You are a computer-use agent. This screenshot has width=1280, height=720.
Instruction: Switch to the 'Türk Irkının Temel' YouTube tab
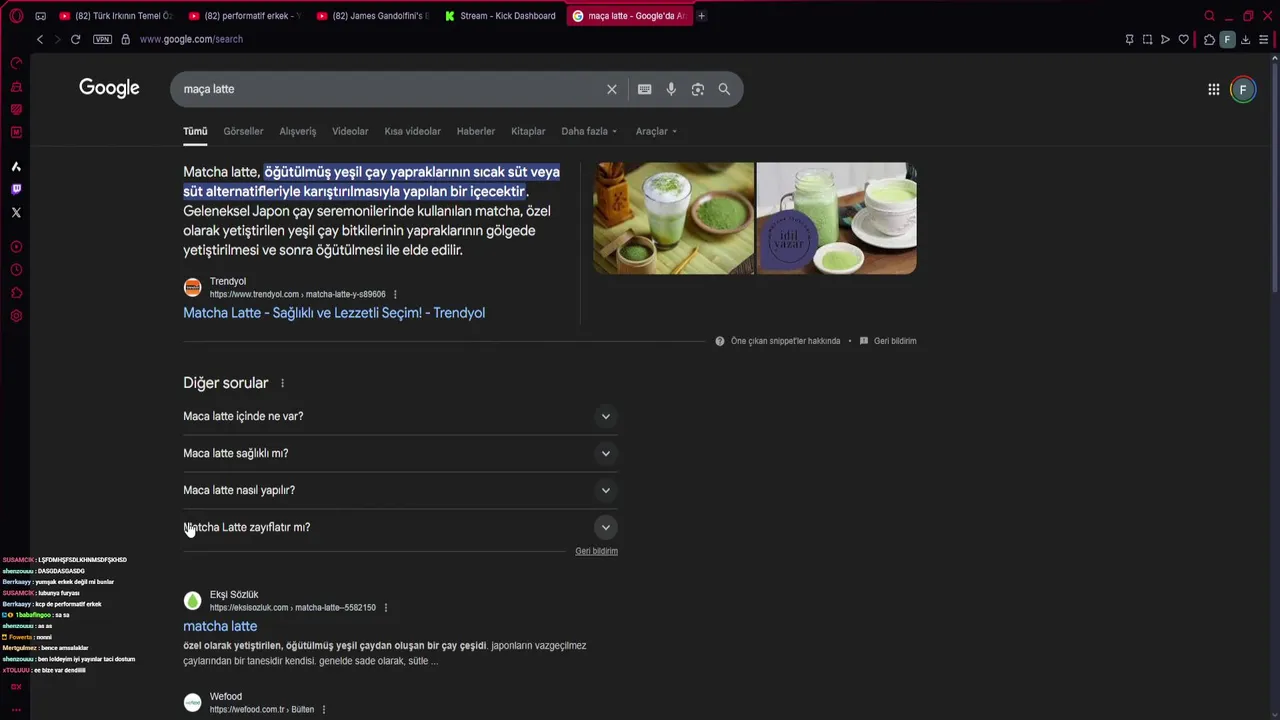pyautogui.click(x=116, y=16)
